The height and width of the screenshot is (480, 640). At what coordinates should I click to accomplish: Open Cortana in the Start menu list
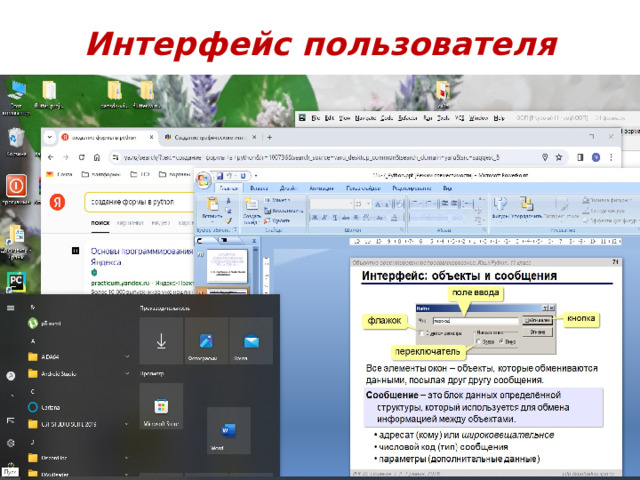pos(44,407)
